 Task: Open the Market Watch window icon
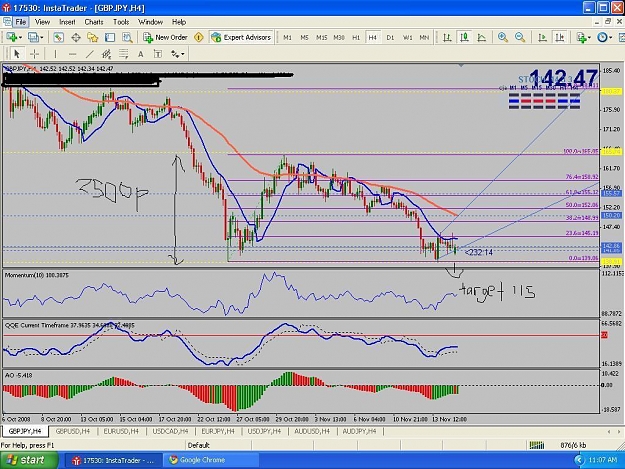pyautogui.click(x=59, y=37)
